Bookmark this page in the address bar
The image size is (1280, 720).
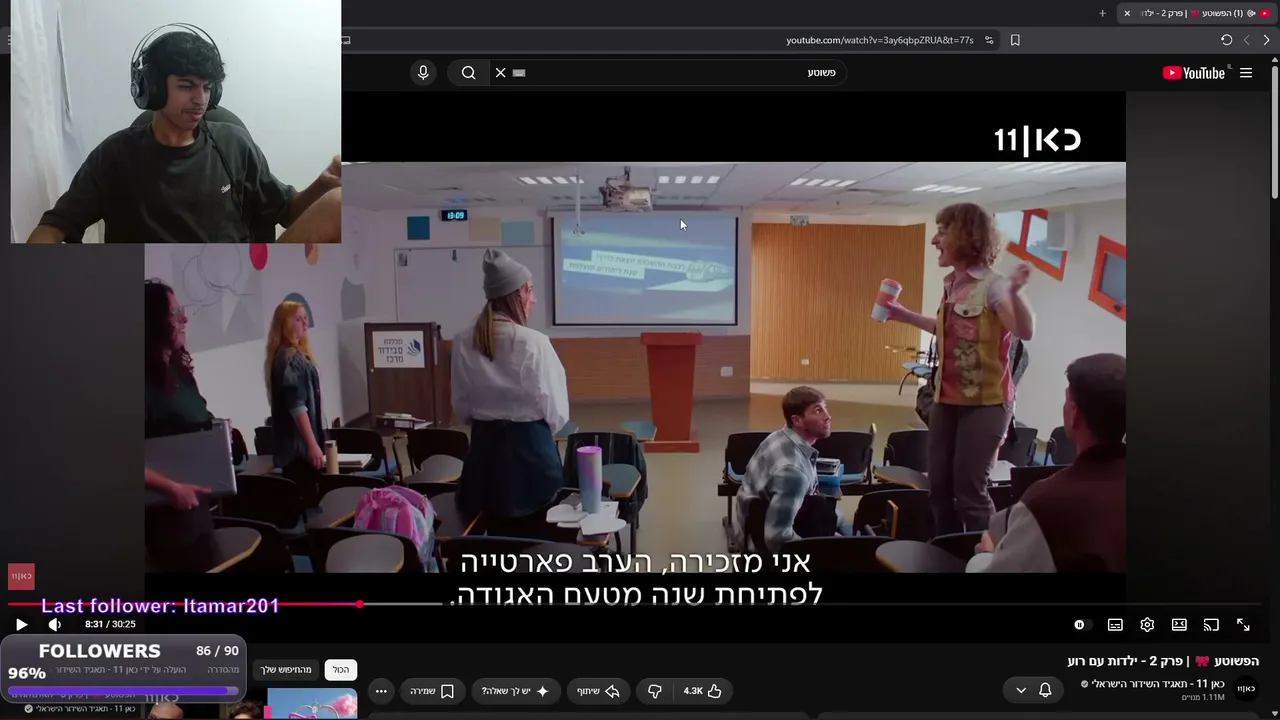tap(1015, 40)
